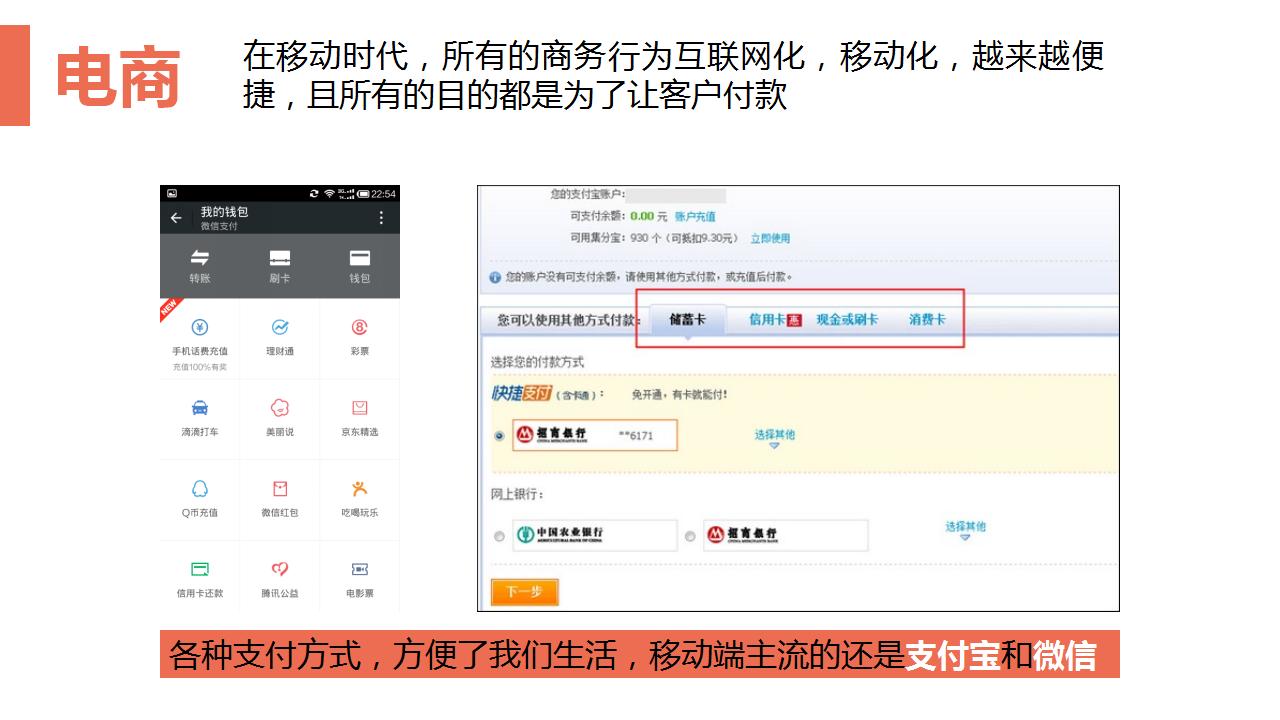
Task: Click the 可用集分宝 930 个 text
Action: point(615,238)
